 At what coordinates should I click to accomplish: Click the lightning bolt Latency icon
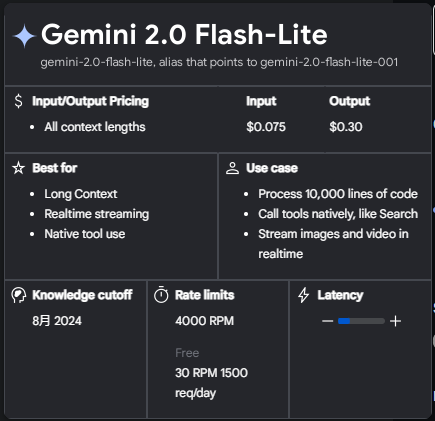pyautogui.click(x=304, y=295)
